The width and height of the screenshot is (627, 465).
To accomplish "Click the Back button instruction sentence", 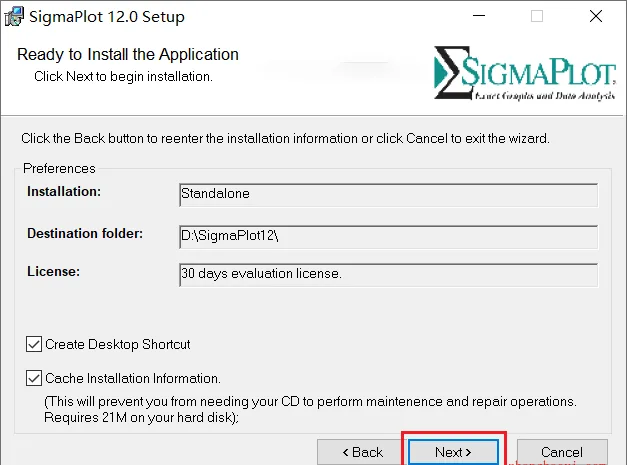I will [x=286, y=138].
